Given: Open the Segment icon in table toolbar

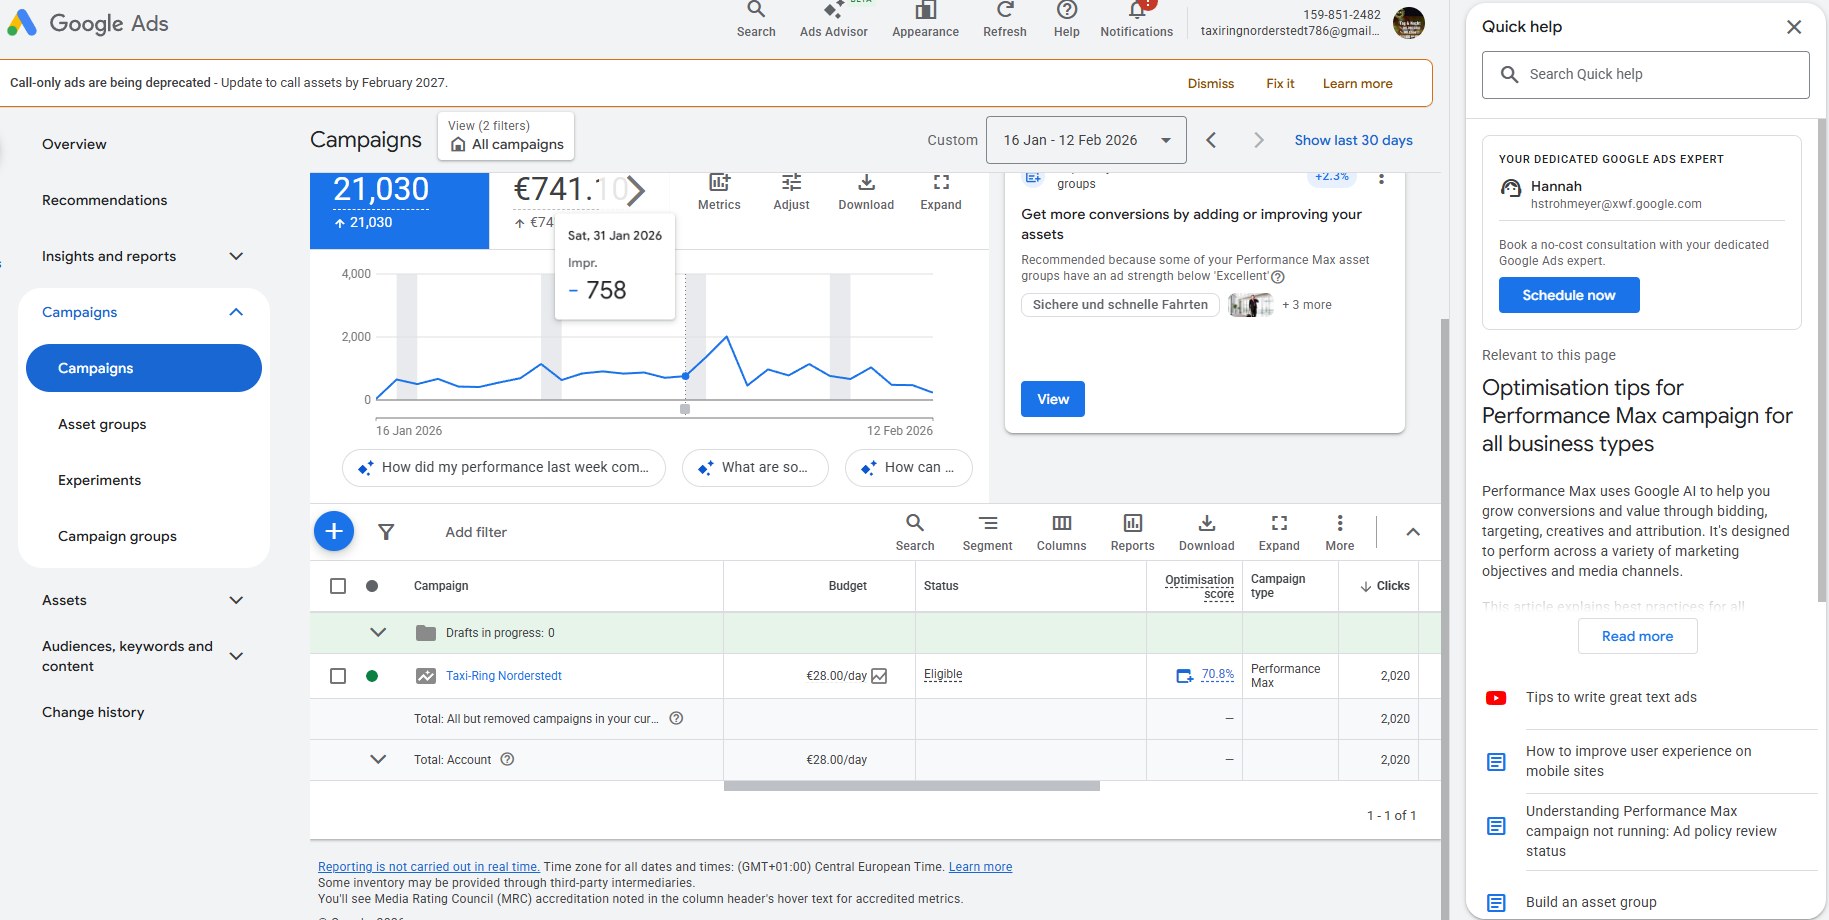Looking at the screenshot, I should (x=987, y=523).
